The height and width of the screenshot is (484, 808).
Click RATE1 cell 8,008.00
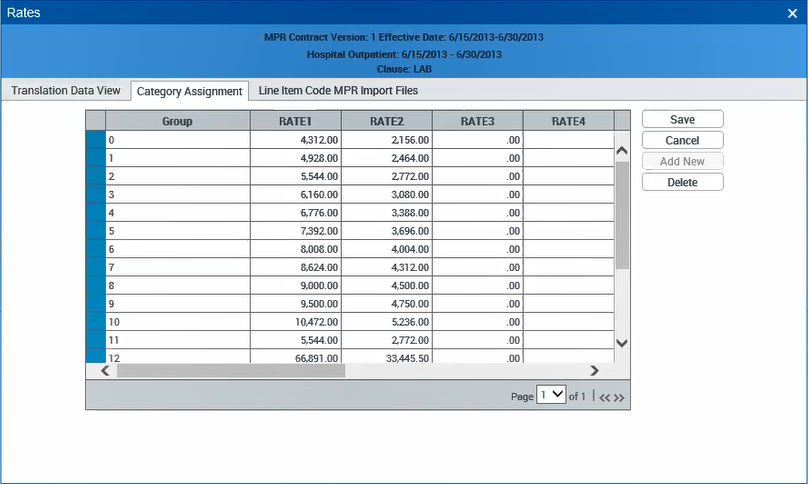tap(296, 249)
